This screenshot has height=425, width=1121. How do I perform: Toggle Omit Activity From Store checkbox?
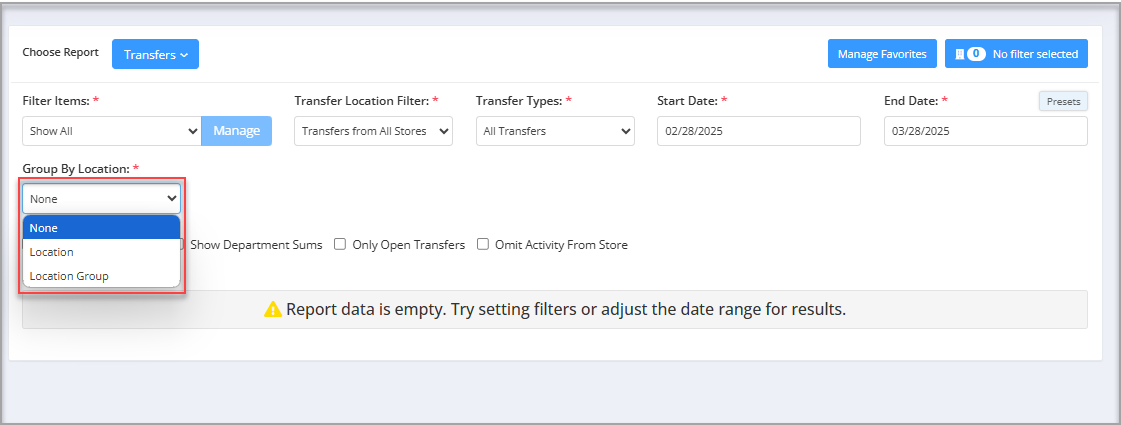tap(483, 244)
